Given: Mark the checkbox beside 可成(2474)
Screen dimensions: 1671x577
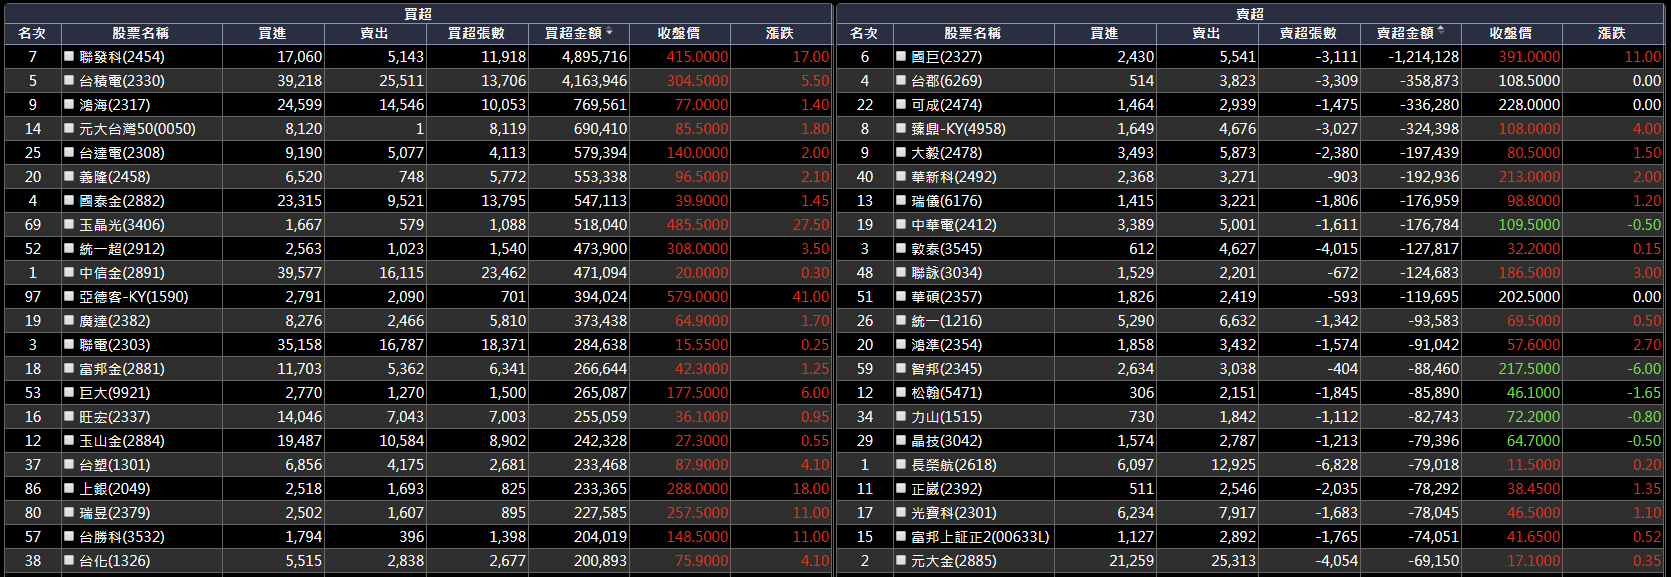Looking at the screenshot, I should pos(901,105).
